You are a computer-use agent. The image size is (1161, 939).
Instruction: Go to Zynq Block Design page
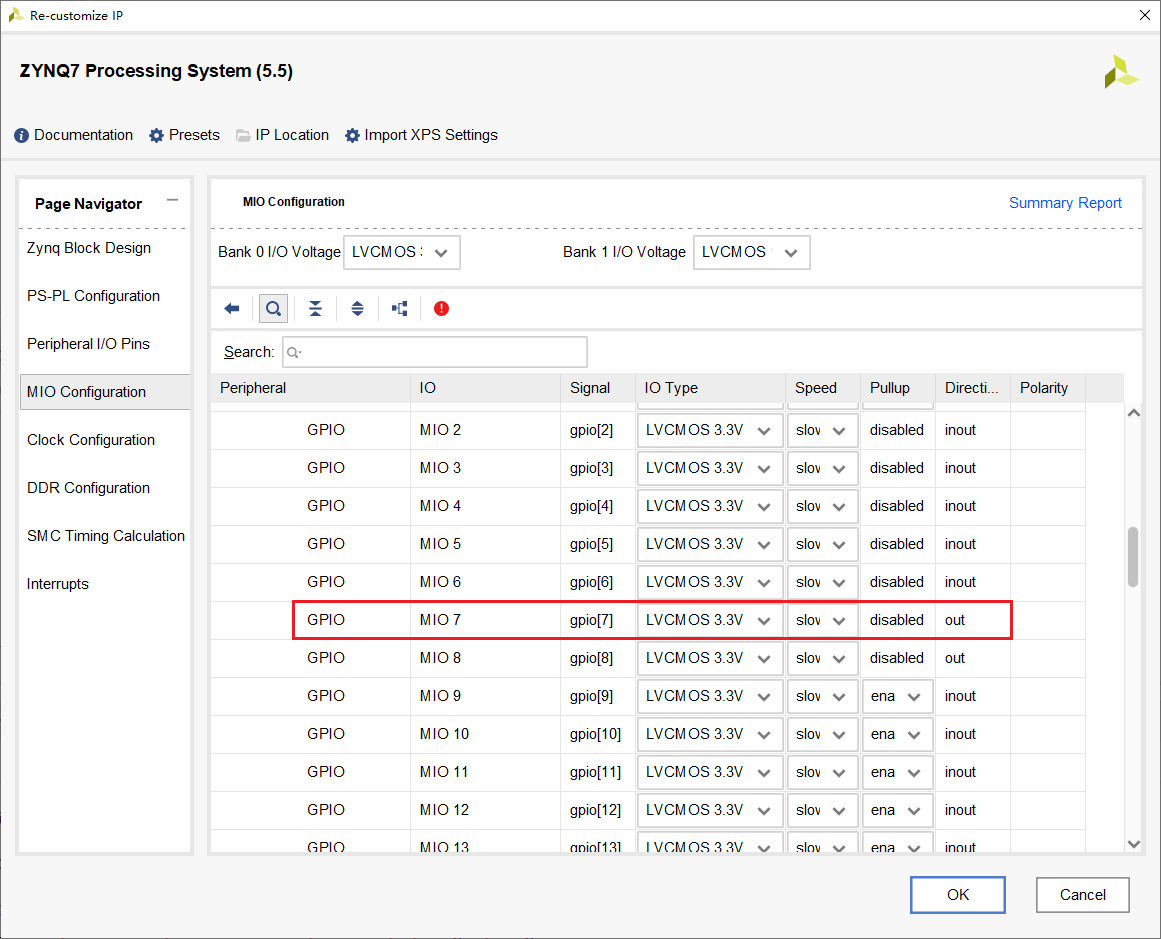(89, 248)
